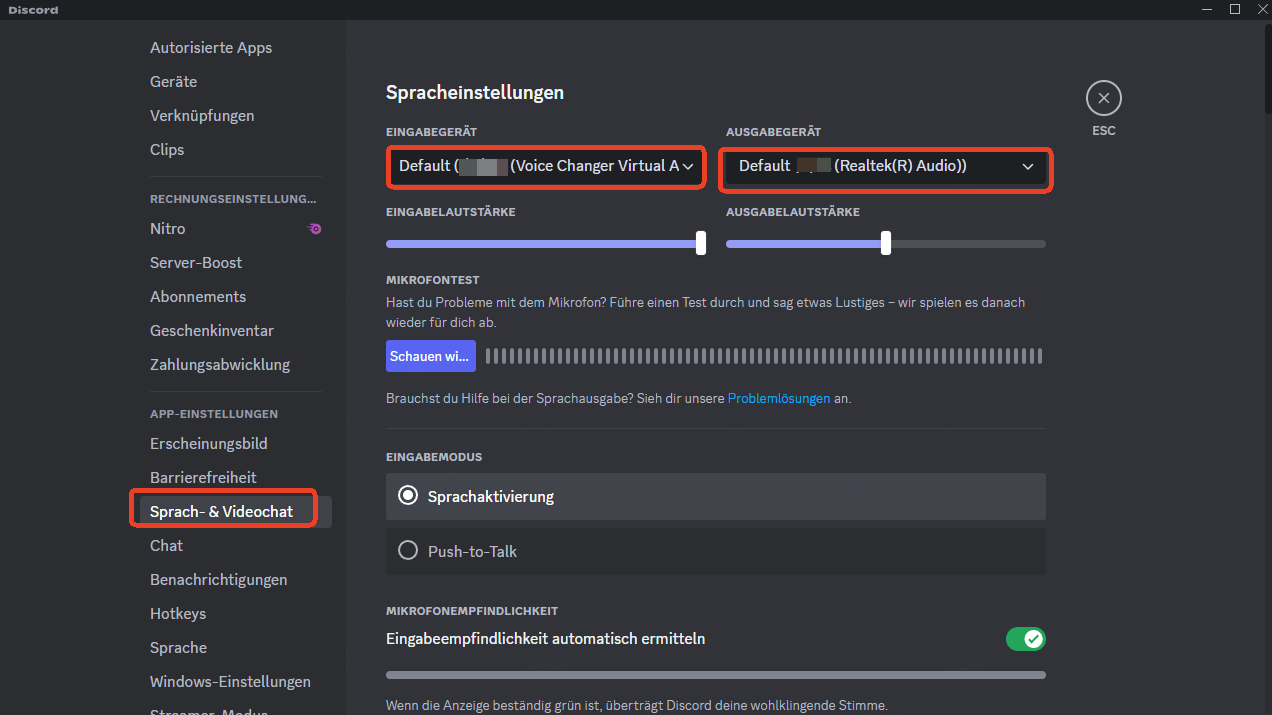The height and width of the screenshot is (715, 1272).
Task: Open the Clips settings section
Action: [x=166, y=149]
